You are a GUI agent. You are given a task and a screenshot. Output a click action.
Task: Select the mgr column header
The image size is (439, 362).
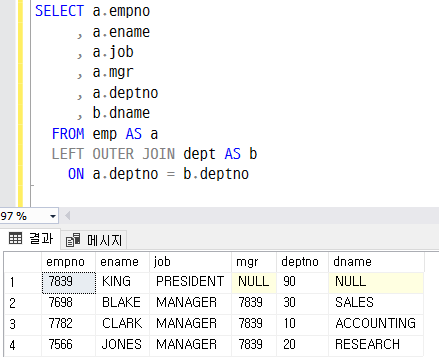[254, 262]
